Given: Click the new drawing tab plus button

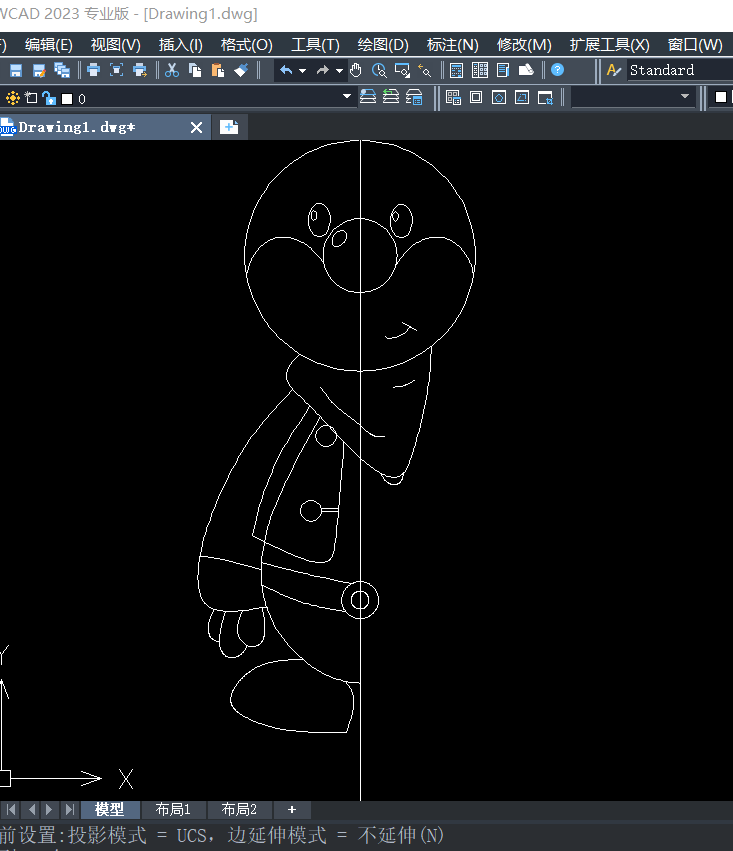Looking at the screenshot, I should (x=229, y=127).
